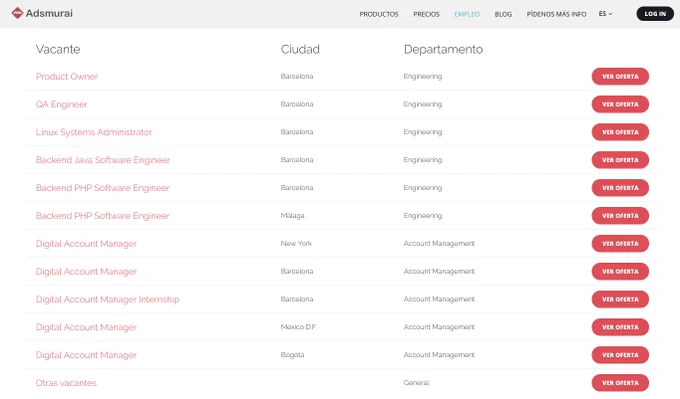Open the BLOG navigation link

(503, 14)
